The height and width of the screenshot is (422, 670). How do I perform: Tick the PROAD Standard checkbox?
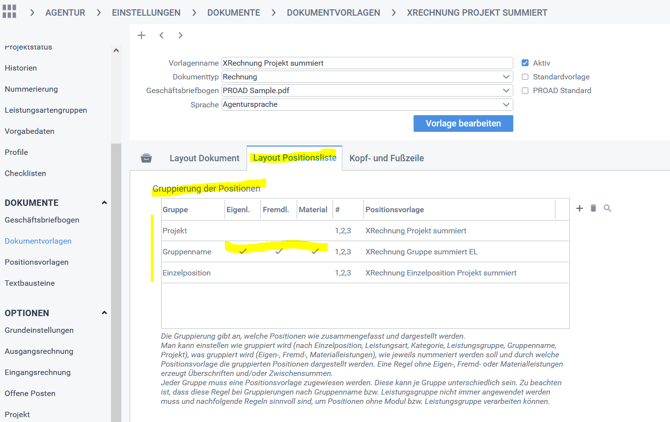[525, 91]
